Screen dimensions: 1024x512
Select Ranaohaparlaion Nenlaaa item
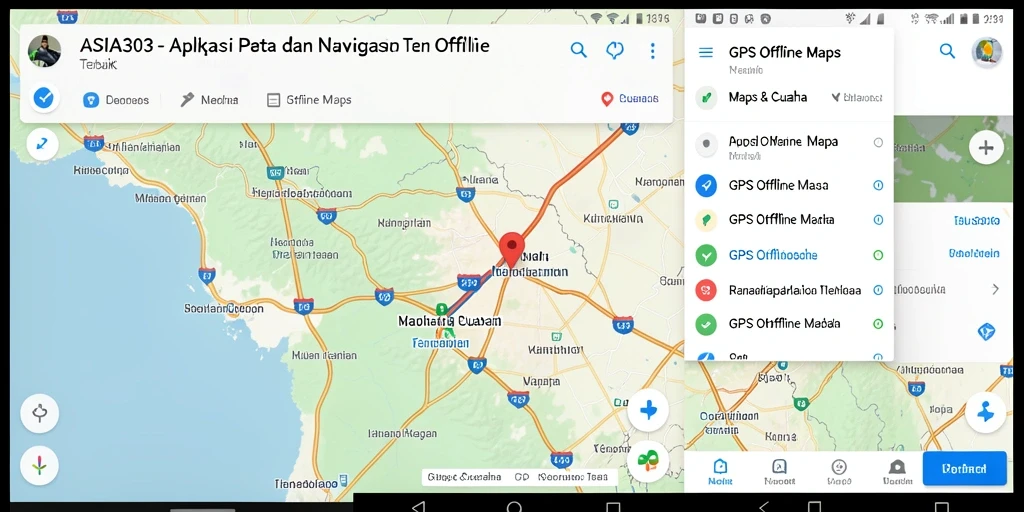point(788,289)
